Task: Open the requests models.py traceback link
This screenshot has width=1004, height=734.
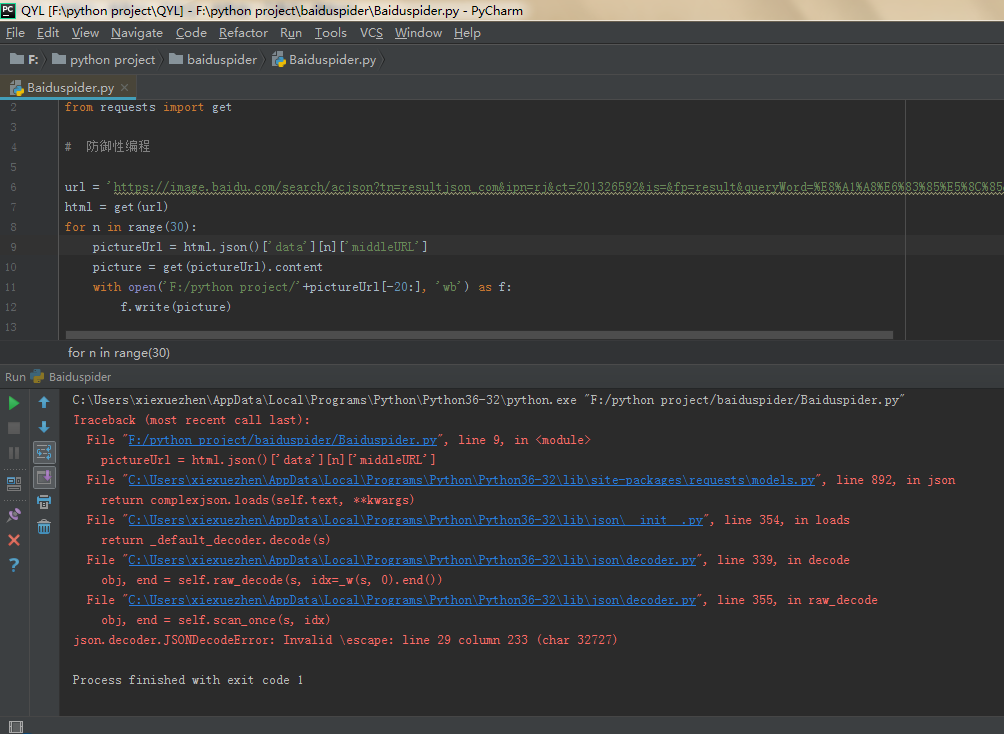Action: pyautogui.click(x=468, y=480)
